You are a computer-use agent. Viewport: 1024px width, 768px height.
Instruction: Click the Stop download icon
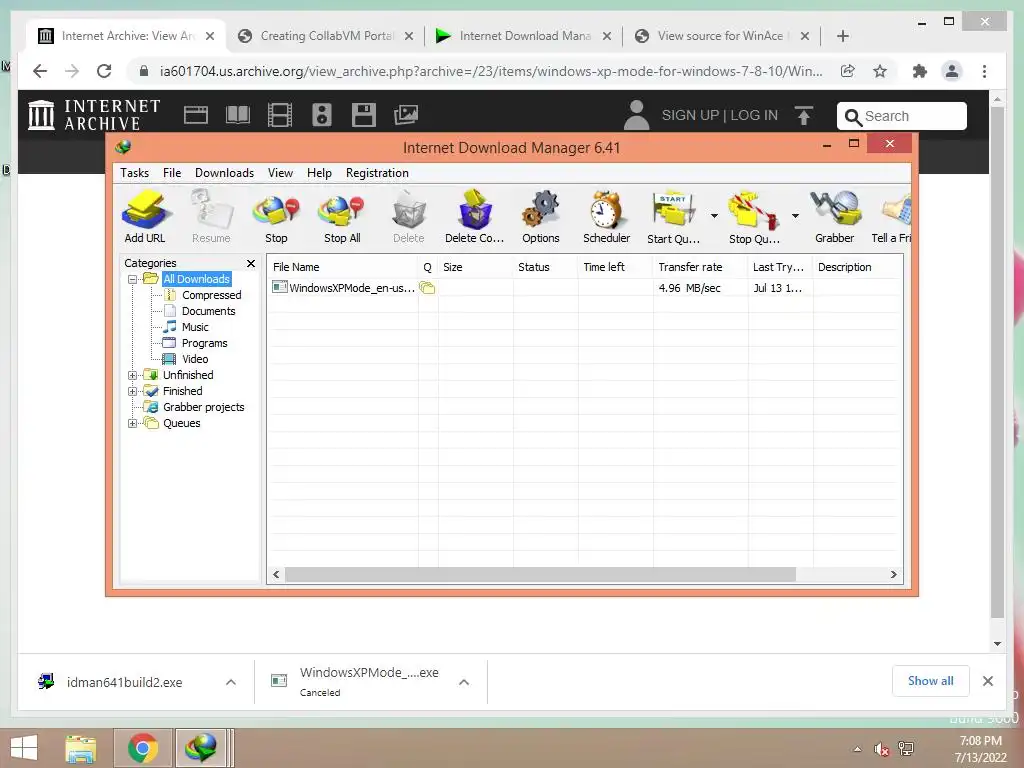[276, 216]
